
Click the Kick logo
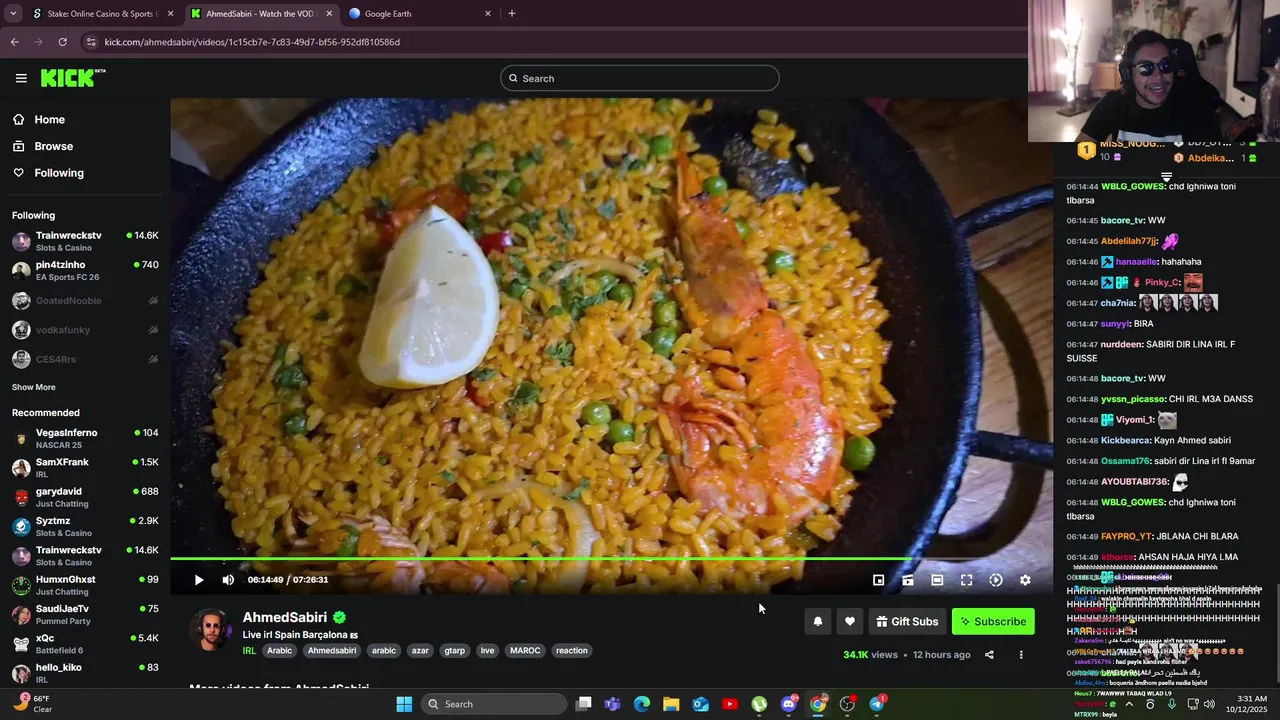[x=72, y=78]
